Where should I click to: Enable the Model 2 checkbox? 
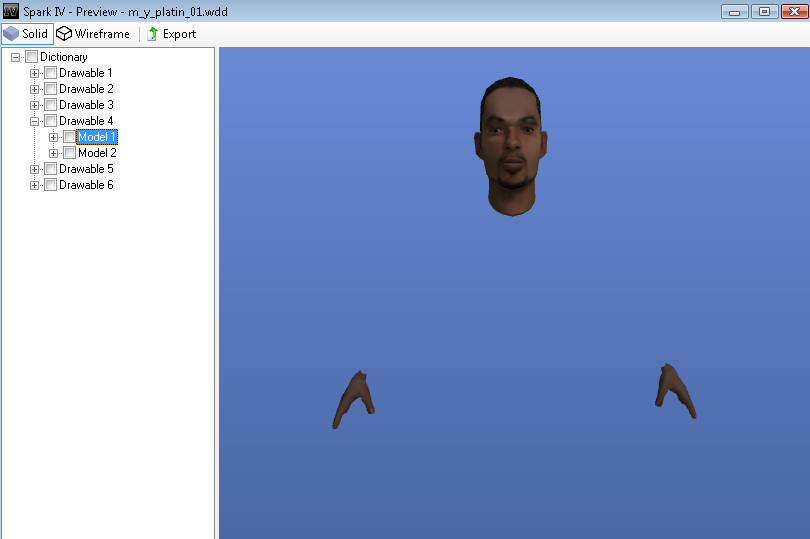pyautogui.click(x=69, y=153)
